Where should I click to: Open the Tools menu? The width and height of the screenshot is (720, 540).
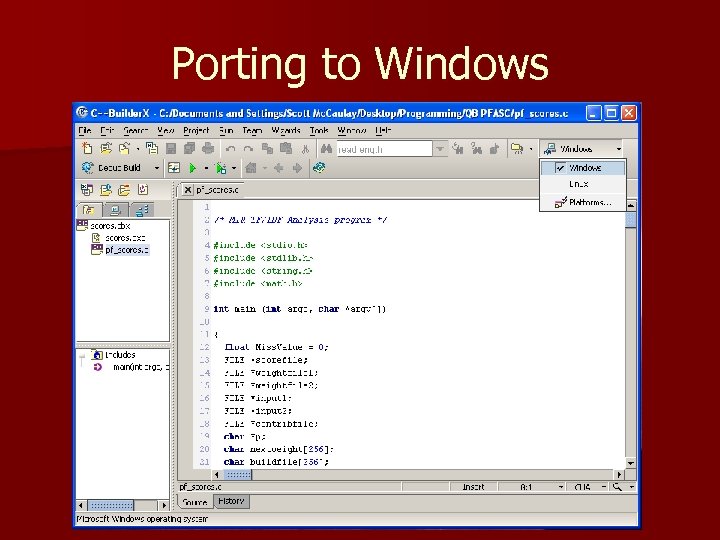[x=319, y=131]
